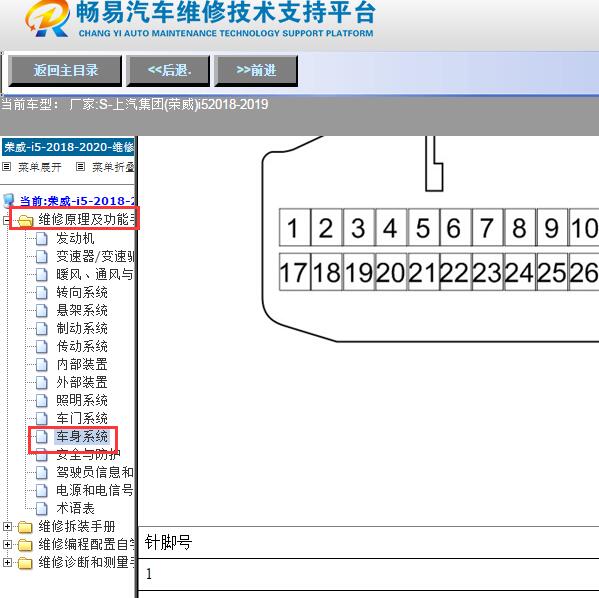
Task: Open the 暖风、通风与空调 page
Action: 95,274
